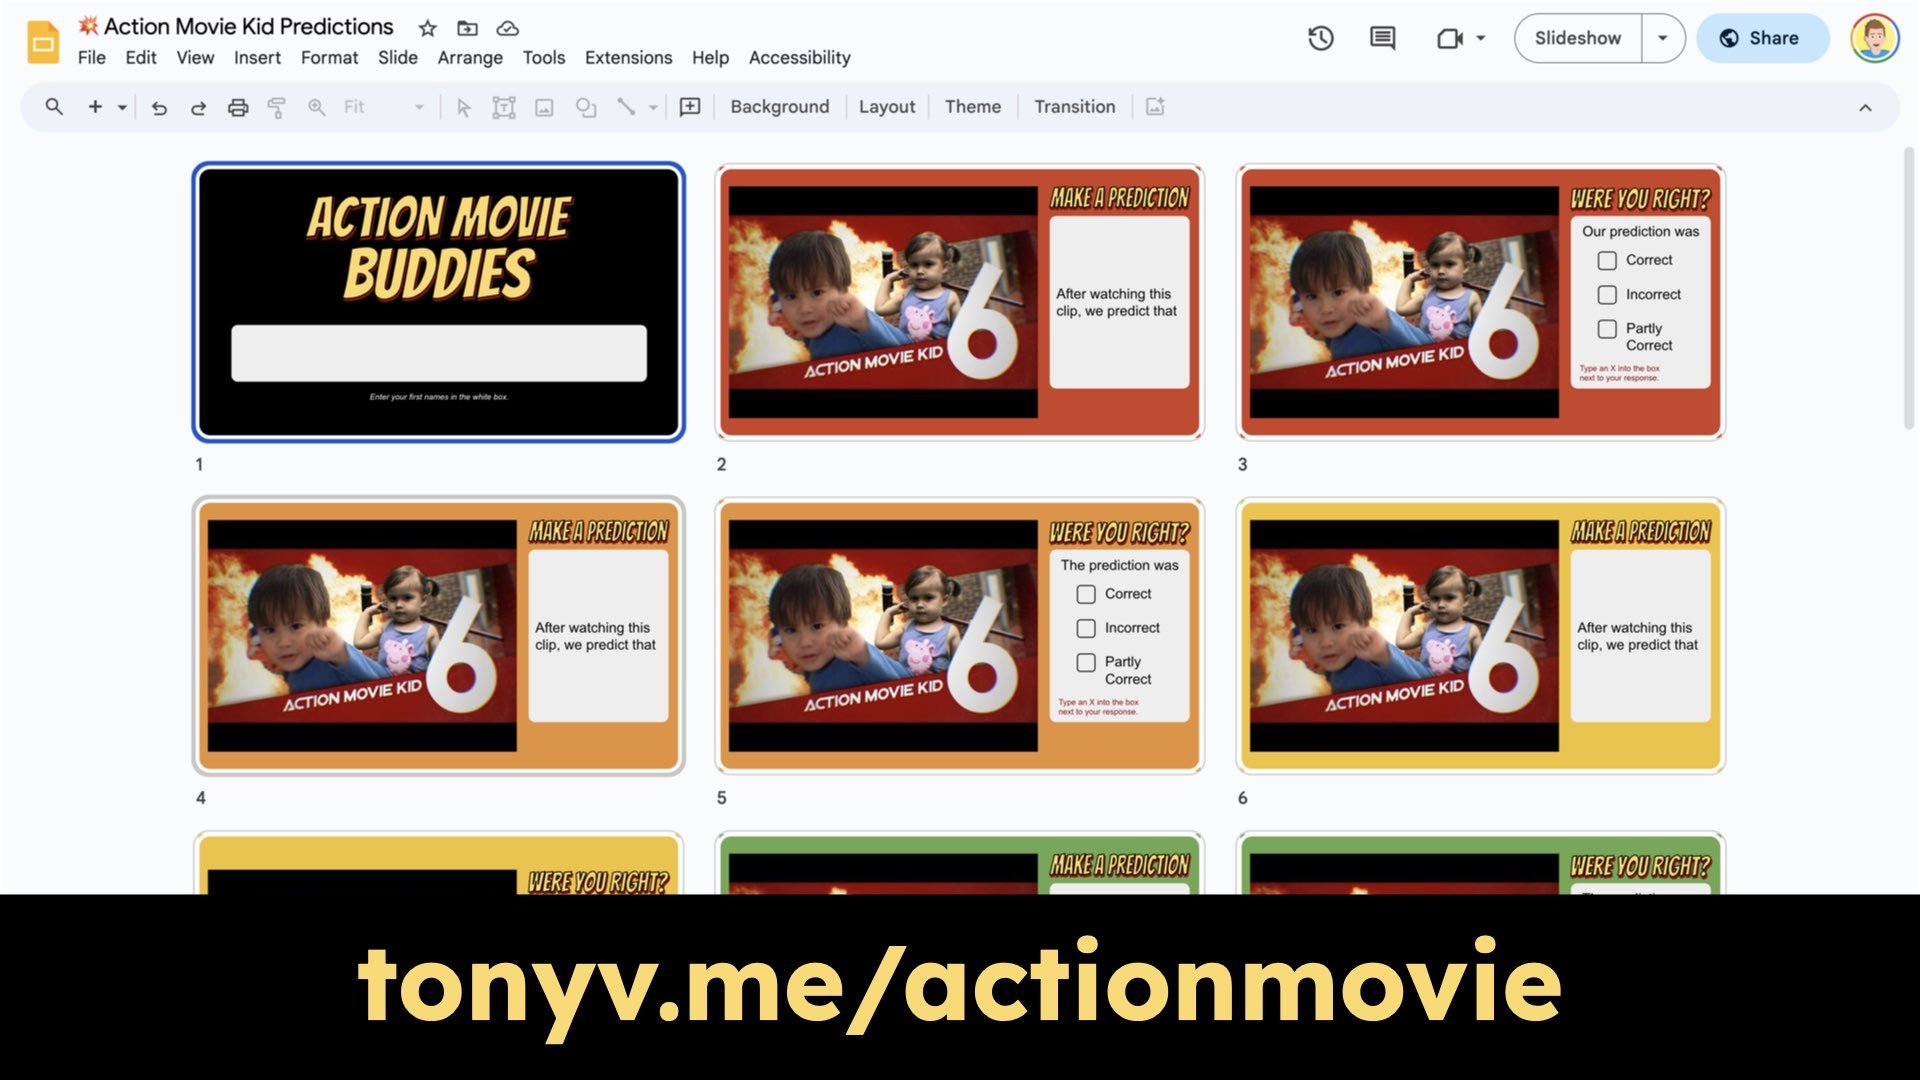Add a comment from toolbar
1920x1080 pixels.
point(690,107)
